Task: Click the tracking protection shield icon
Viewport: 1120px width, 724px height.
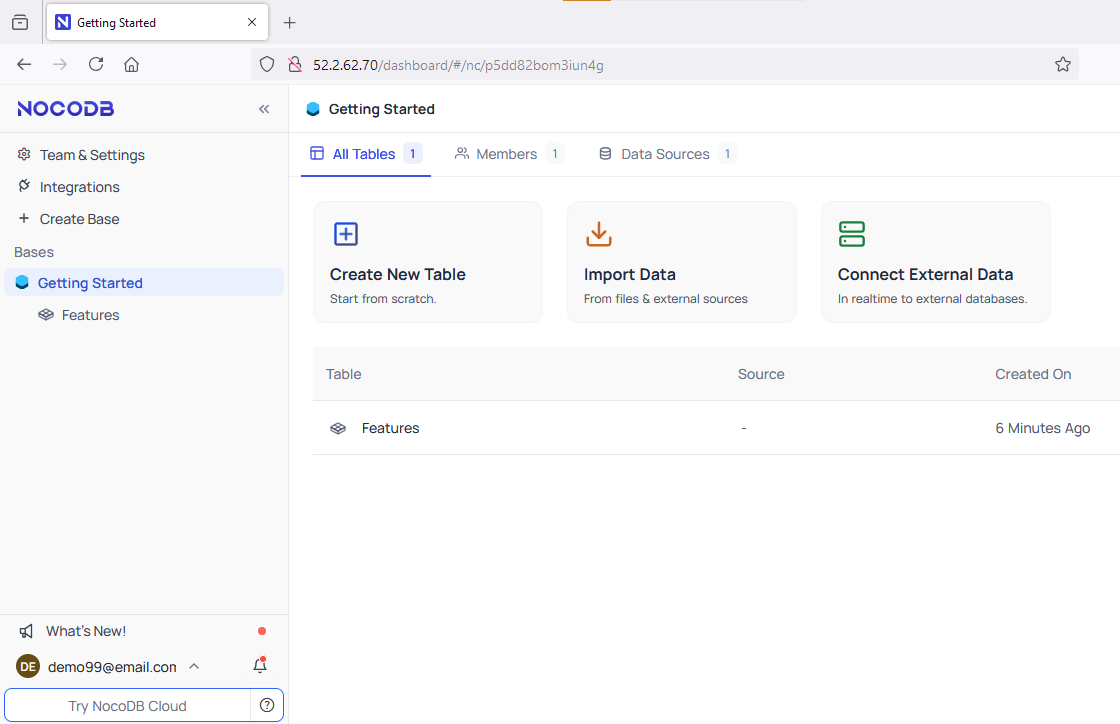Action: [266, 64]
